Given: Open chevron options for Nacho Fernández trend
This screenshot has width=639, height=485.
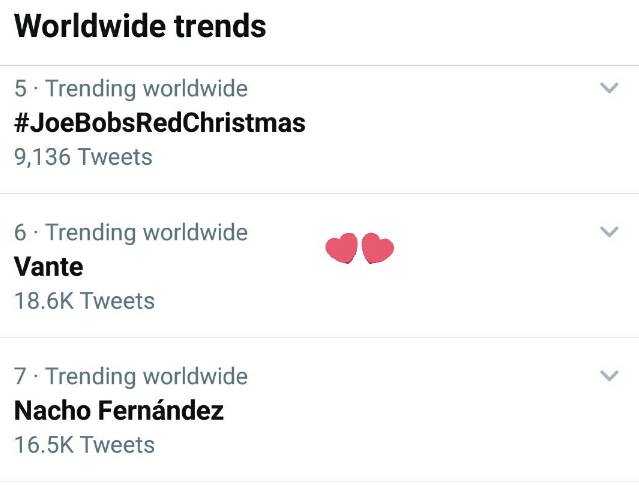Looking at the screenshot, I should click(x=609, y=375).
